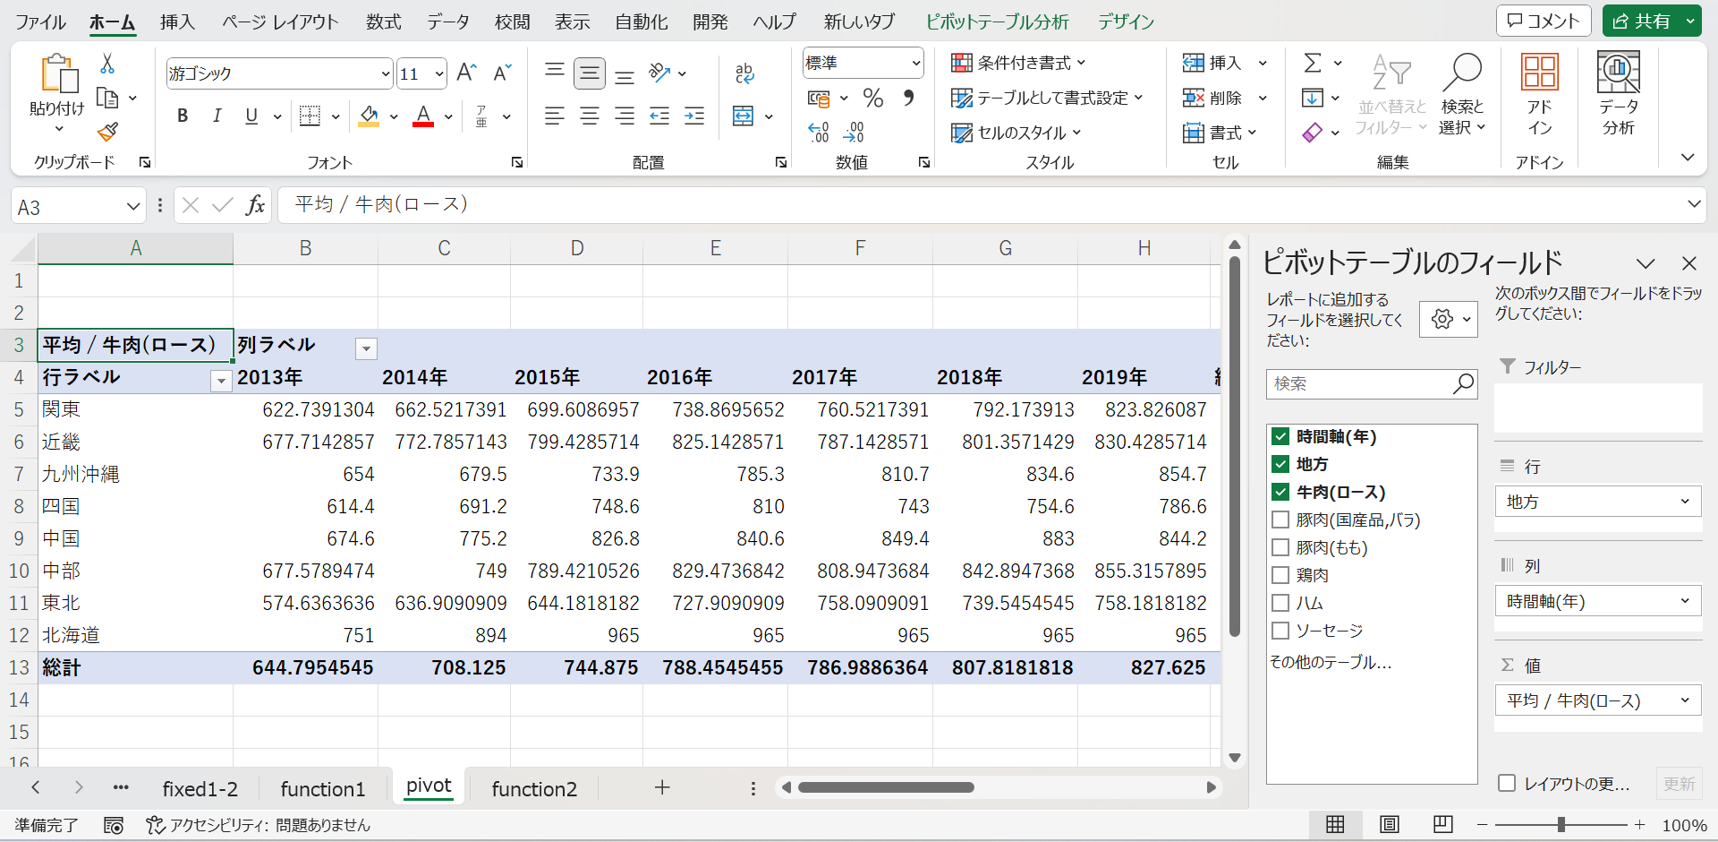Check the 鶏肉 field
The width and height of the screenshot is (1718, 842).
(1280, 575)
